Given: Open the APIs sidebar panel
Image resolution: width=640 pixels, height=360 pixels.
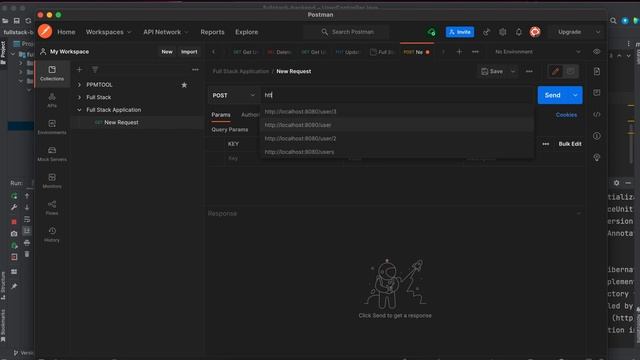Looking at the screenshot, I should (x=52, y=100).
